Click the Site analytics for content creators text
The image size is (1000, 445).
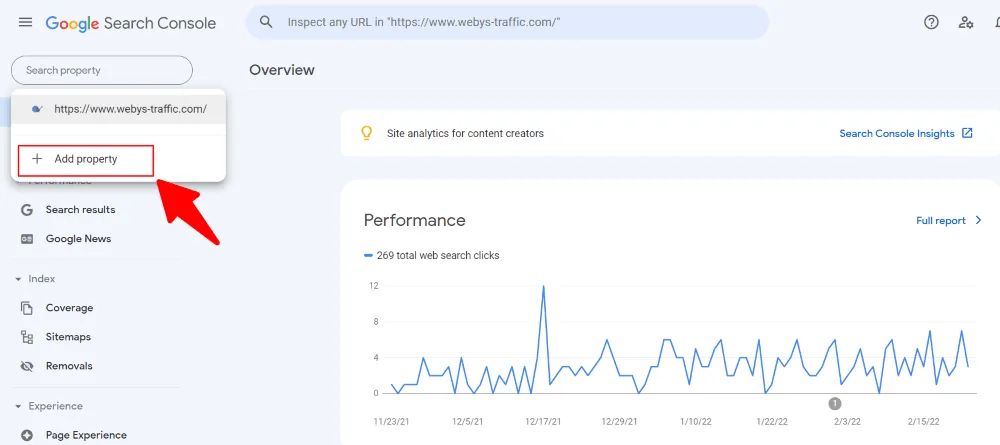[465, 134]
